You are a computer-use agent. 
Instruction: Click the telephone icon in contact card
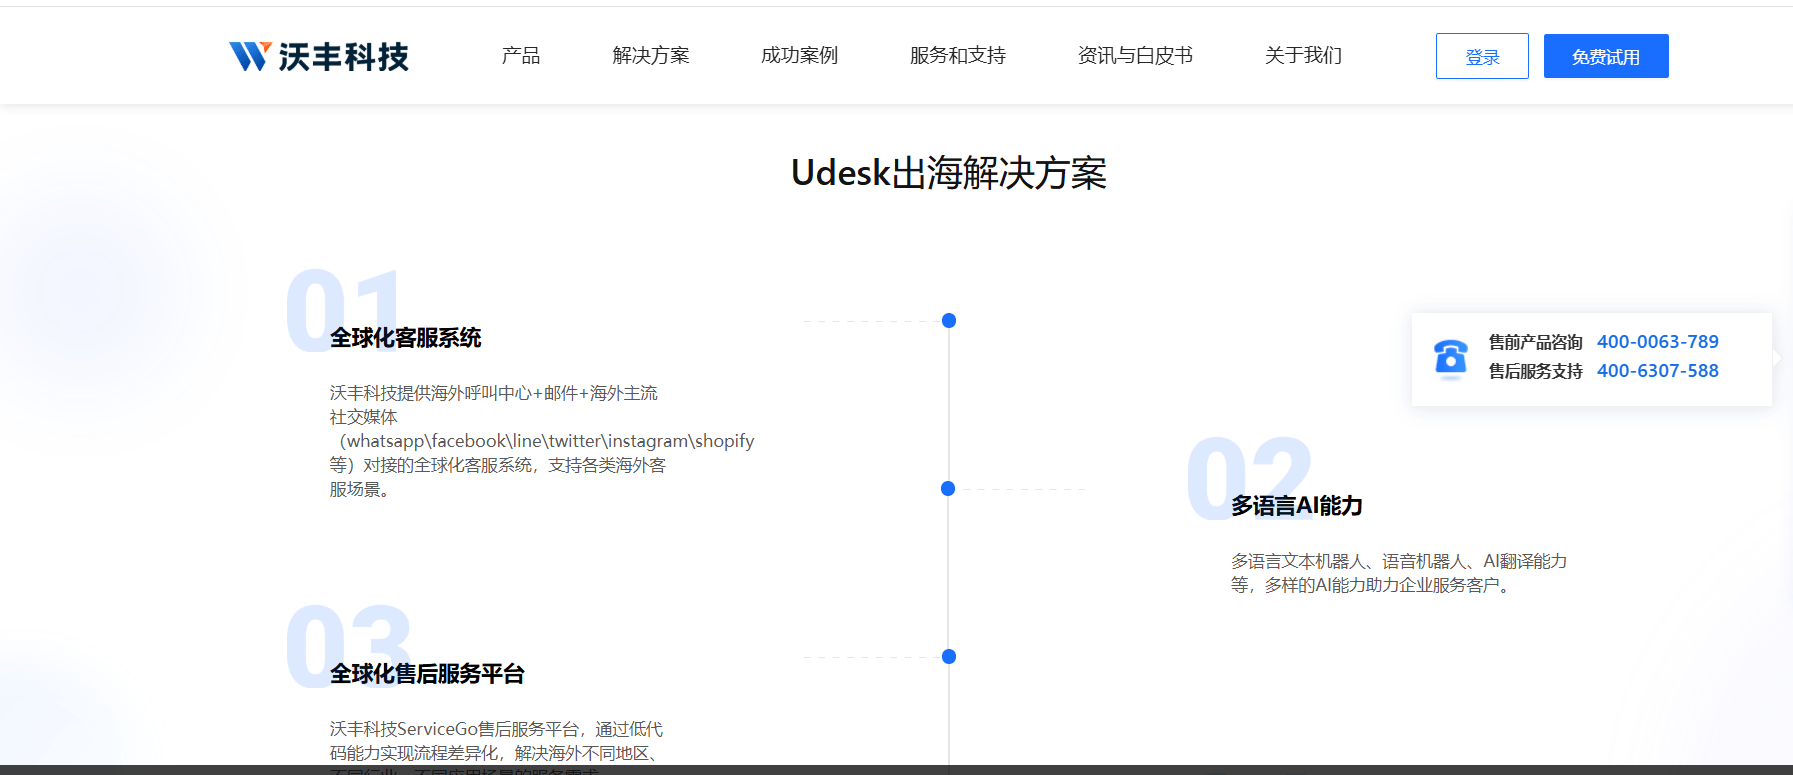tap(1451, 359)
